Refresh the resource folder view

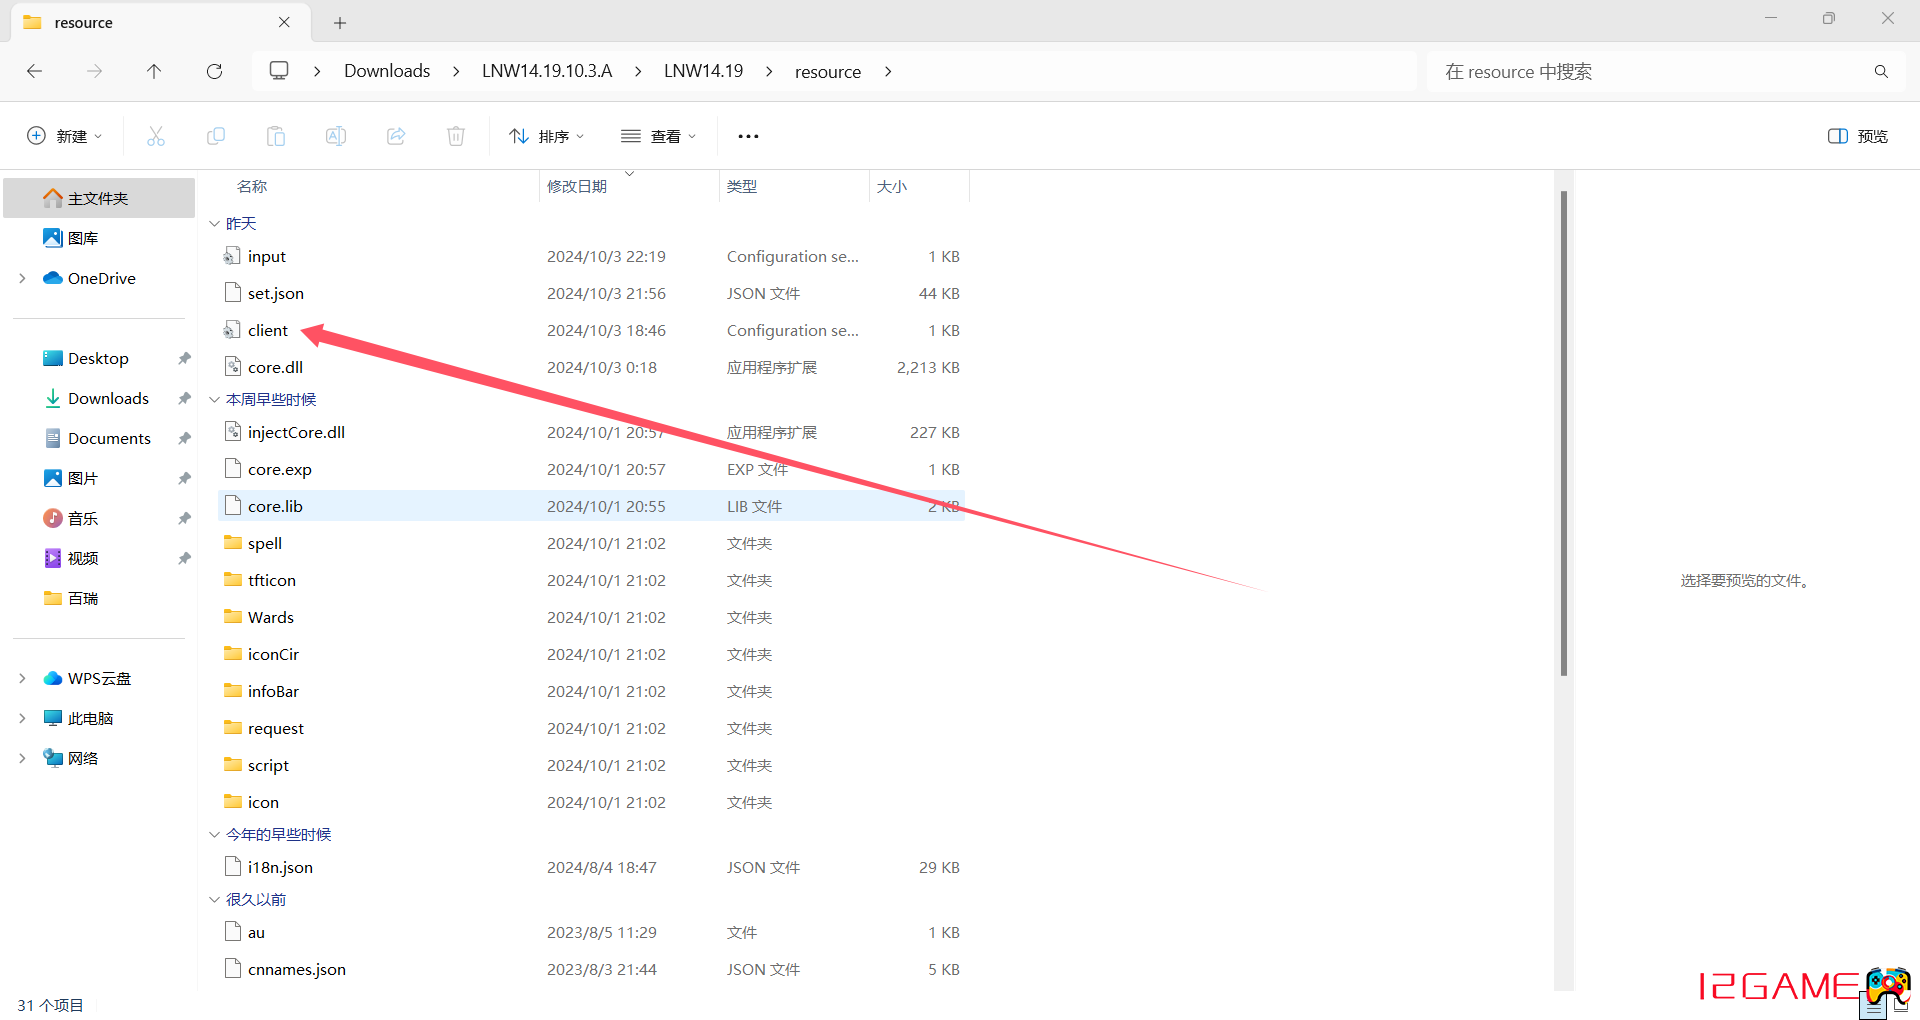click(x=214, y=71)
